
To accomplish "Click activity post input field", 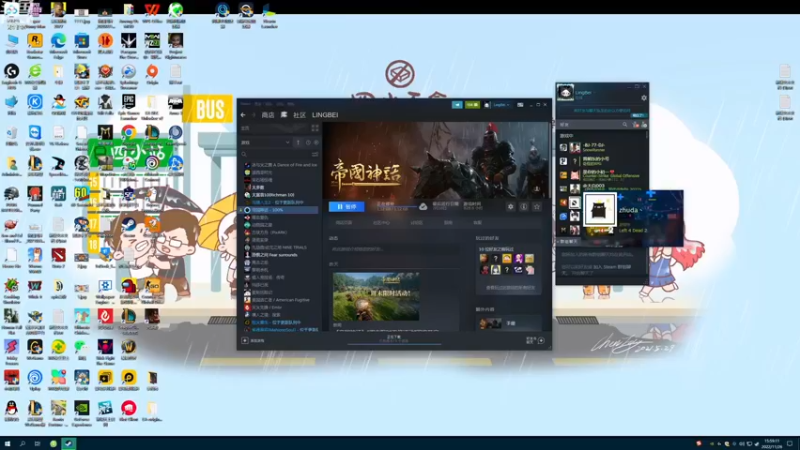I will (394, 249).
